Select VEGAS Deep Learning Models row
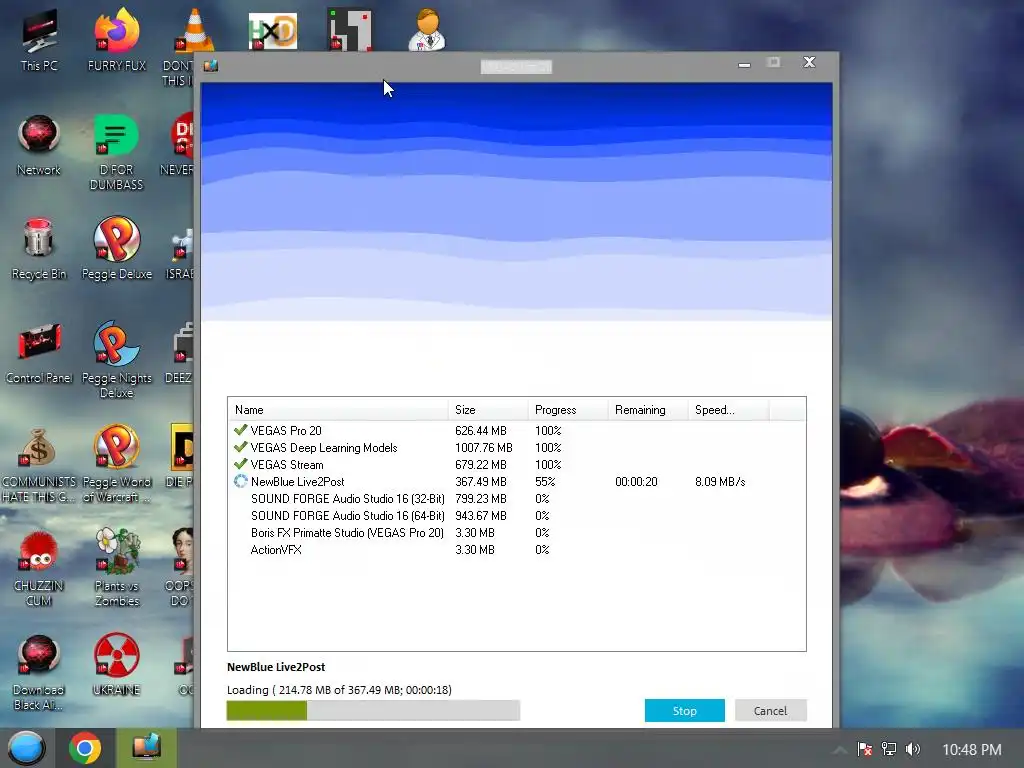 [517, 447]
